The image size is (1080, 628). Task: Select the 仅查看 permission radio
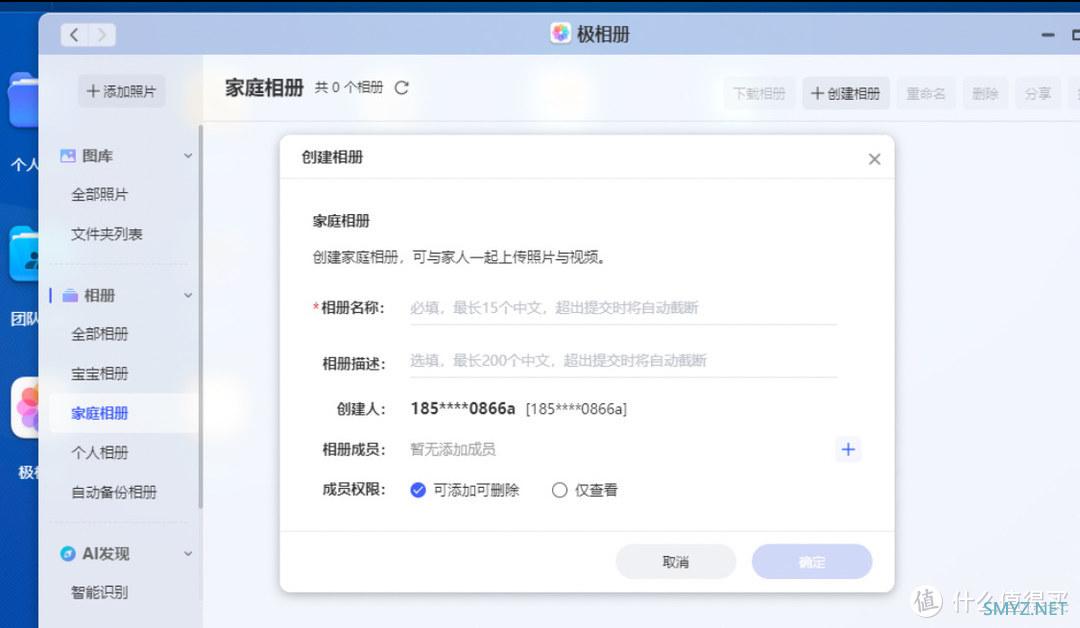pyautogui.click(x=559, y=490)
